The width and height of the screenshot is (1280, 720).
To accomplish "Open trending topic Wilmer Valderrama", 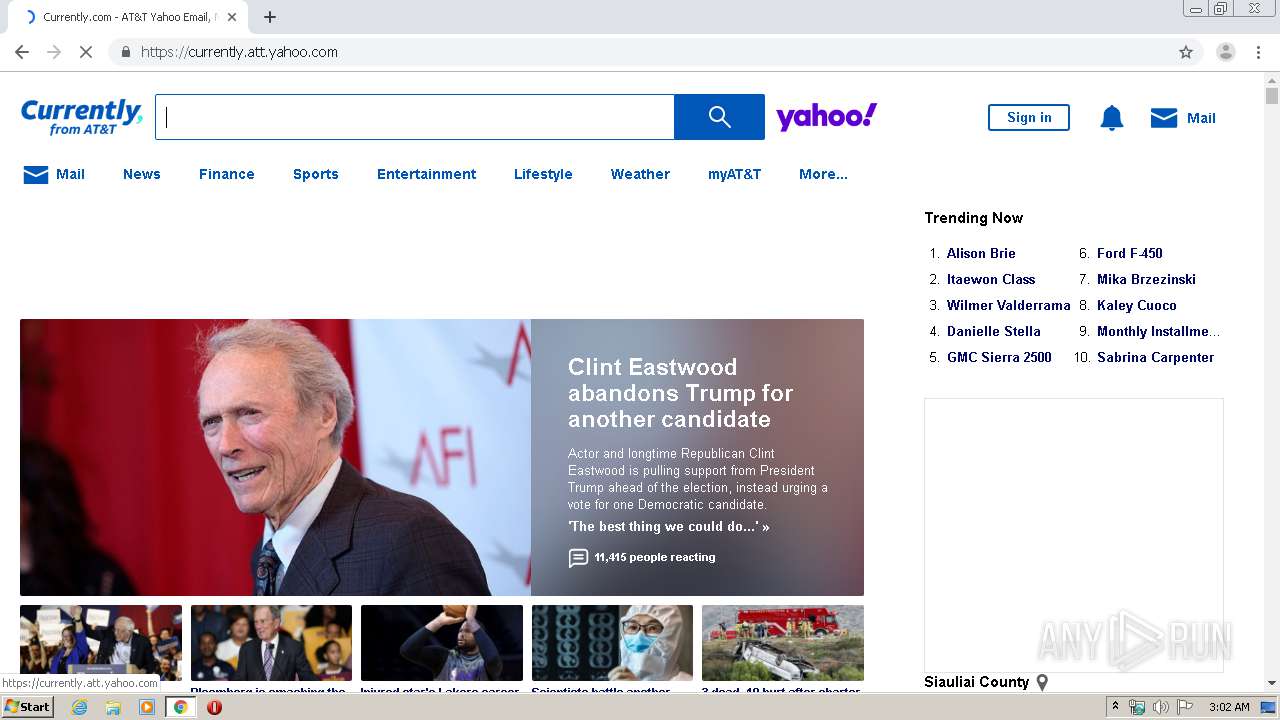I will 1008,305.
